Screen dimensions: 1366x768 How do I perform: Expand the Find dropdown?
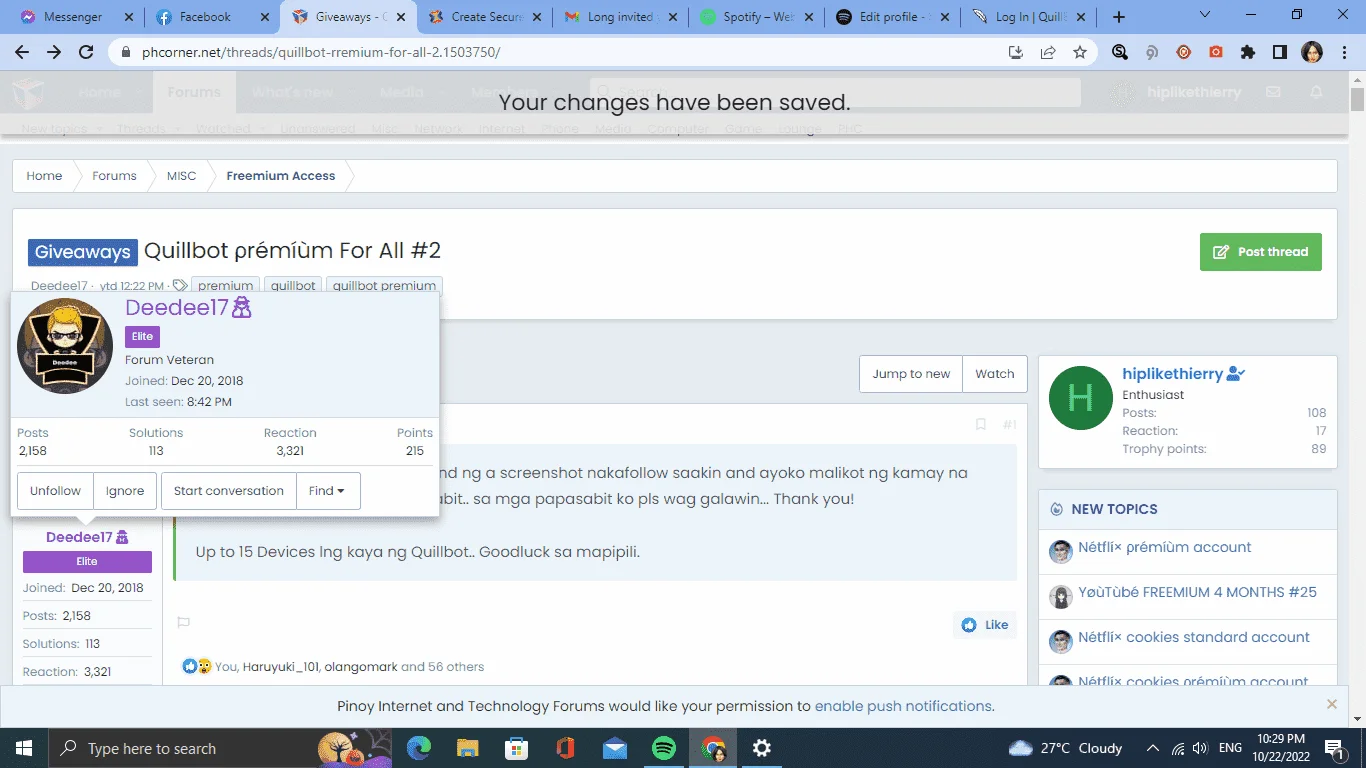328,491
